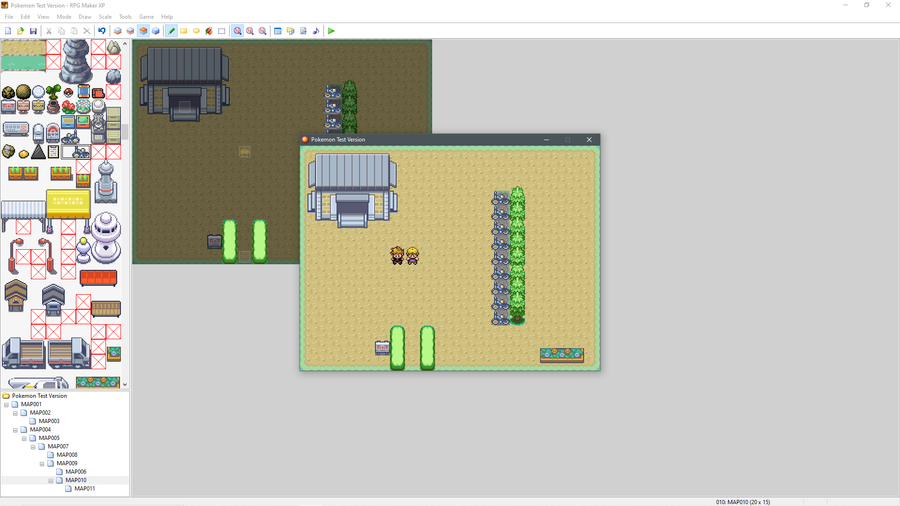
Task: Select MAP008 in the map tree
Action: click(x=67, y=455)
